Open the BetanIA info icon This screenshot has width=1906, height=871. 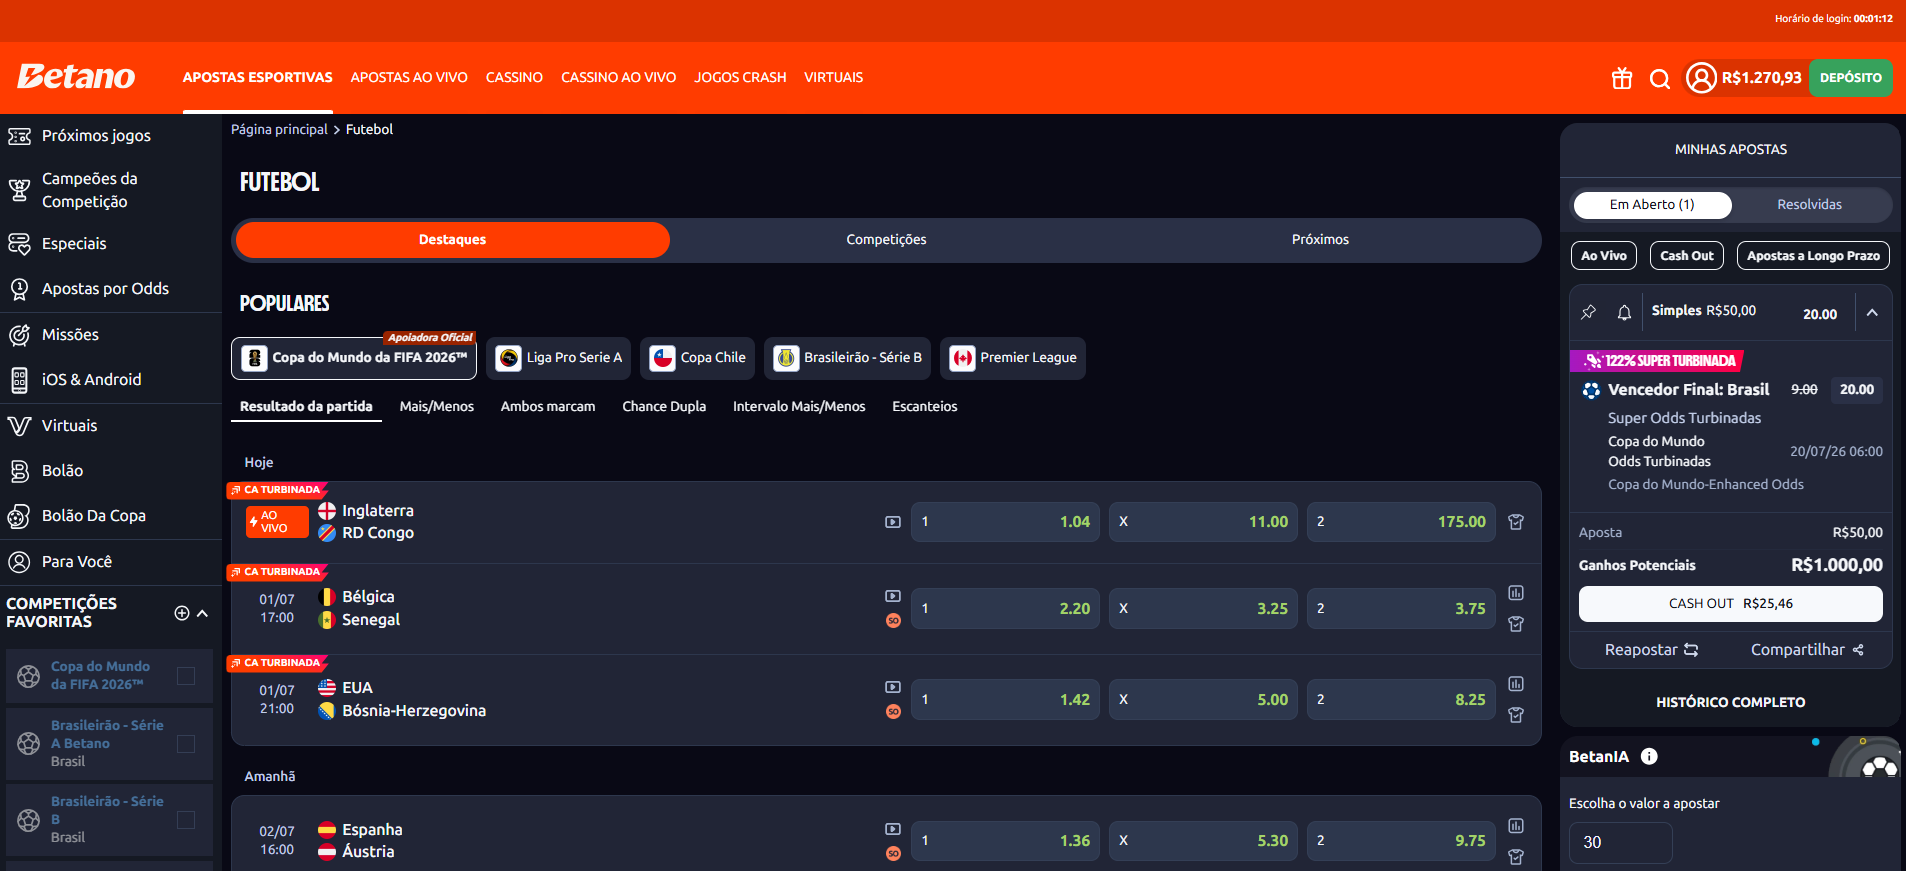click(1649, 756)
